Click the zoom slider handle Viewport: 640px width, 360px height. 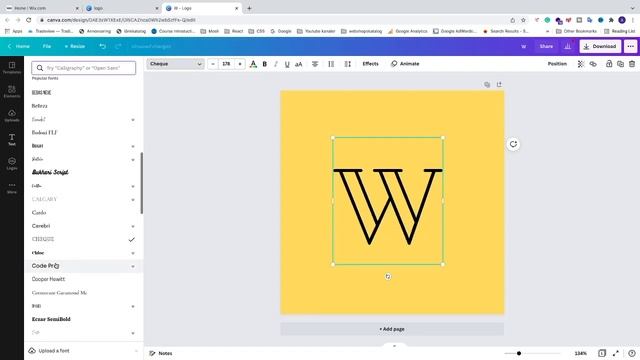point(519,353)
